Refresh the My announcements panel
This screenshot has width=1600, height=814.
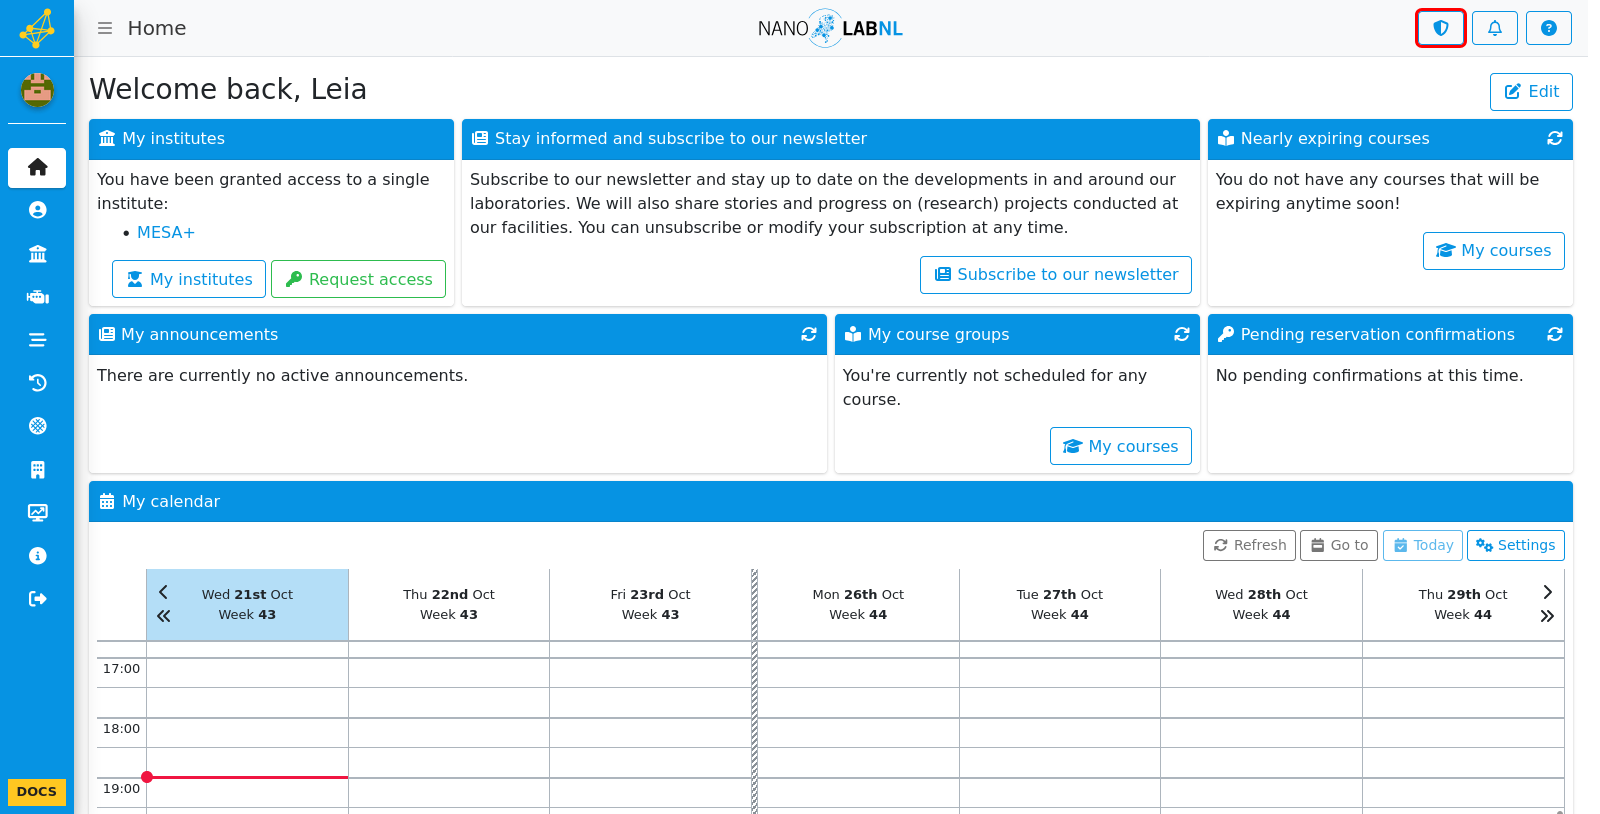pyautogui.click(x=809, y=334)
